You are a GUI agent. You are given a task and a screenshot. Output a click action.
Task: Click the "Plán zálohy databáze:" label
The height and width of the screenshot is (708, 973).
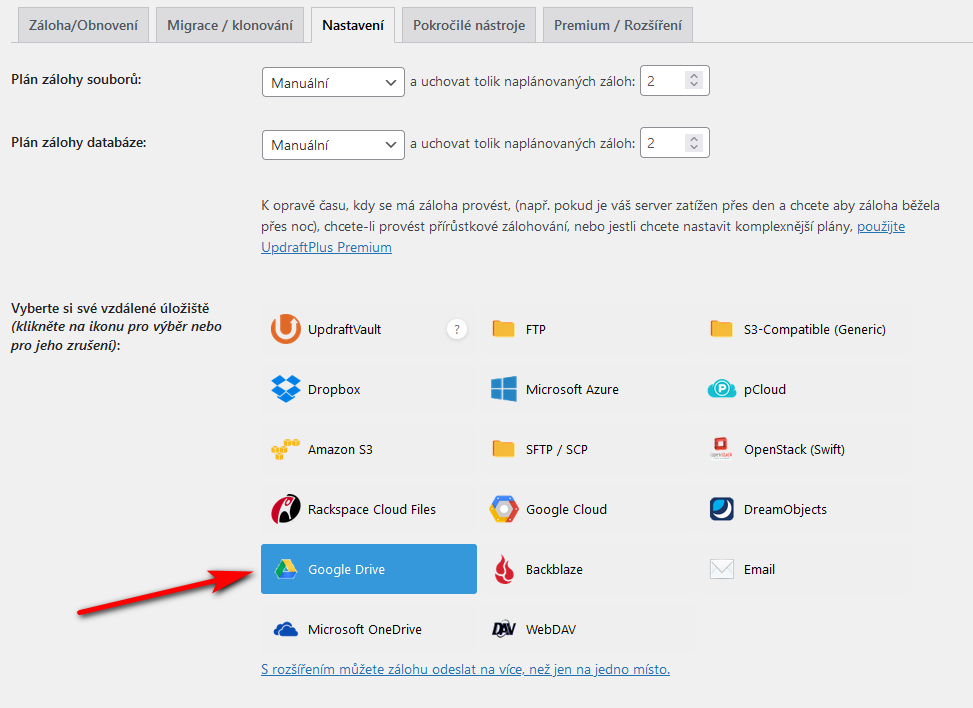coord(79,142)
